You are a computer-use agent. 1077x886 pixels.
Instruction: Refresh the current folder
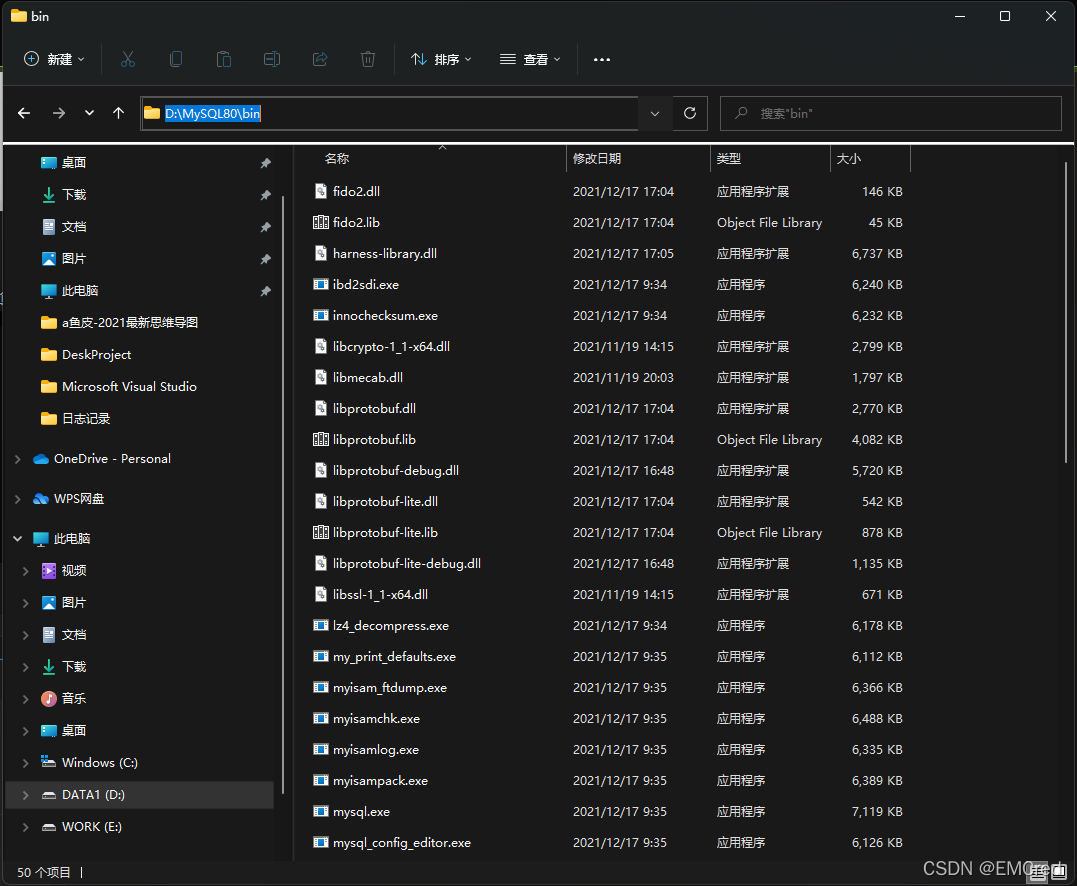pos(690,113)
